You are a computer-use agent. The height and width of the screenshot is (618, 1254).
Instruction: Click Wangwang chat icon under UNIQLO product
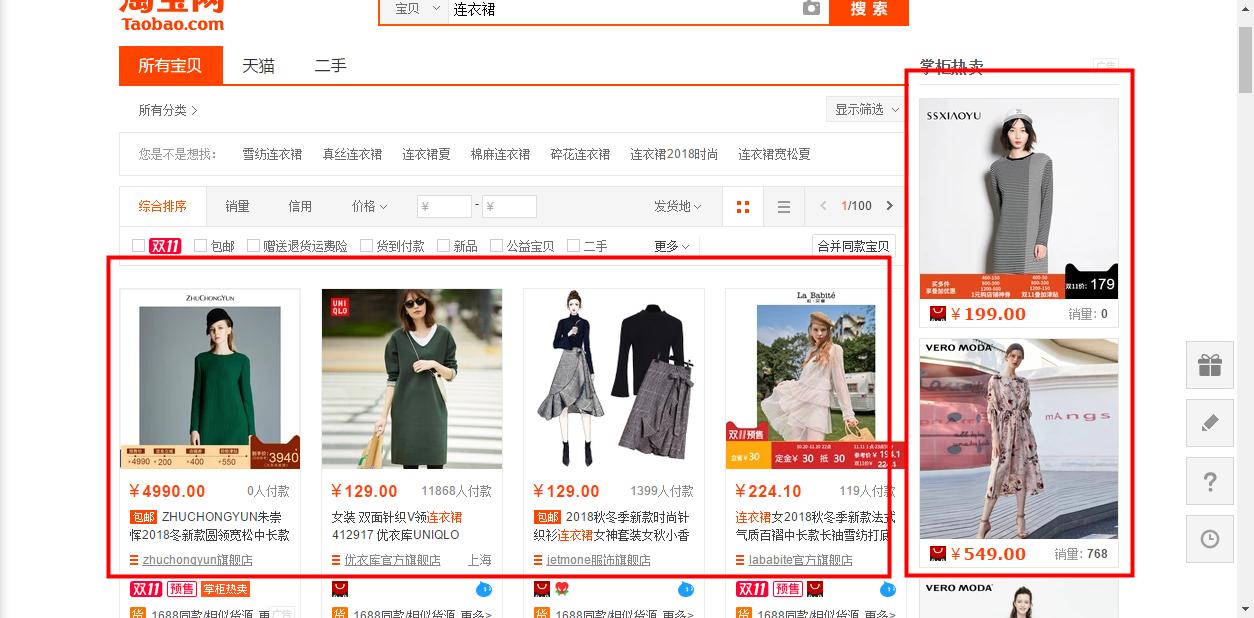(x=484, y=588)
